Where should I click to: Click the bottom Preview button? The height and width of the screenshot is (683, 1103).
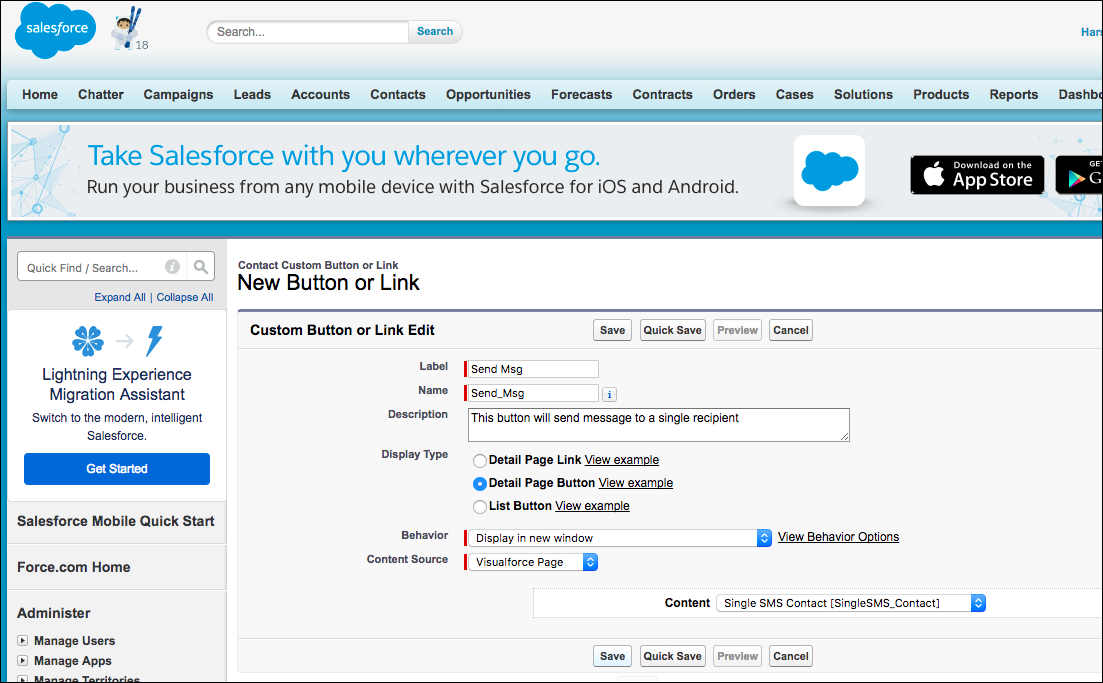(x=737, y=656)
